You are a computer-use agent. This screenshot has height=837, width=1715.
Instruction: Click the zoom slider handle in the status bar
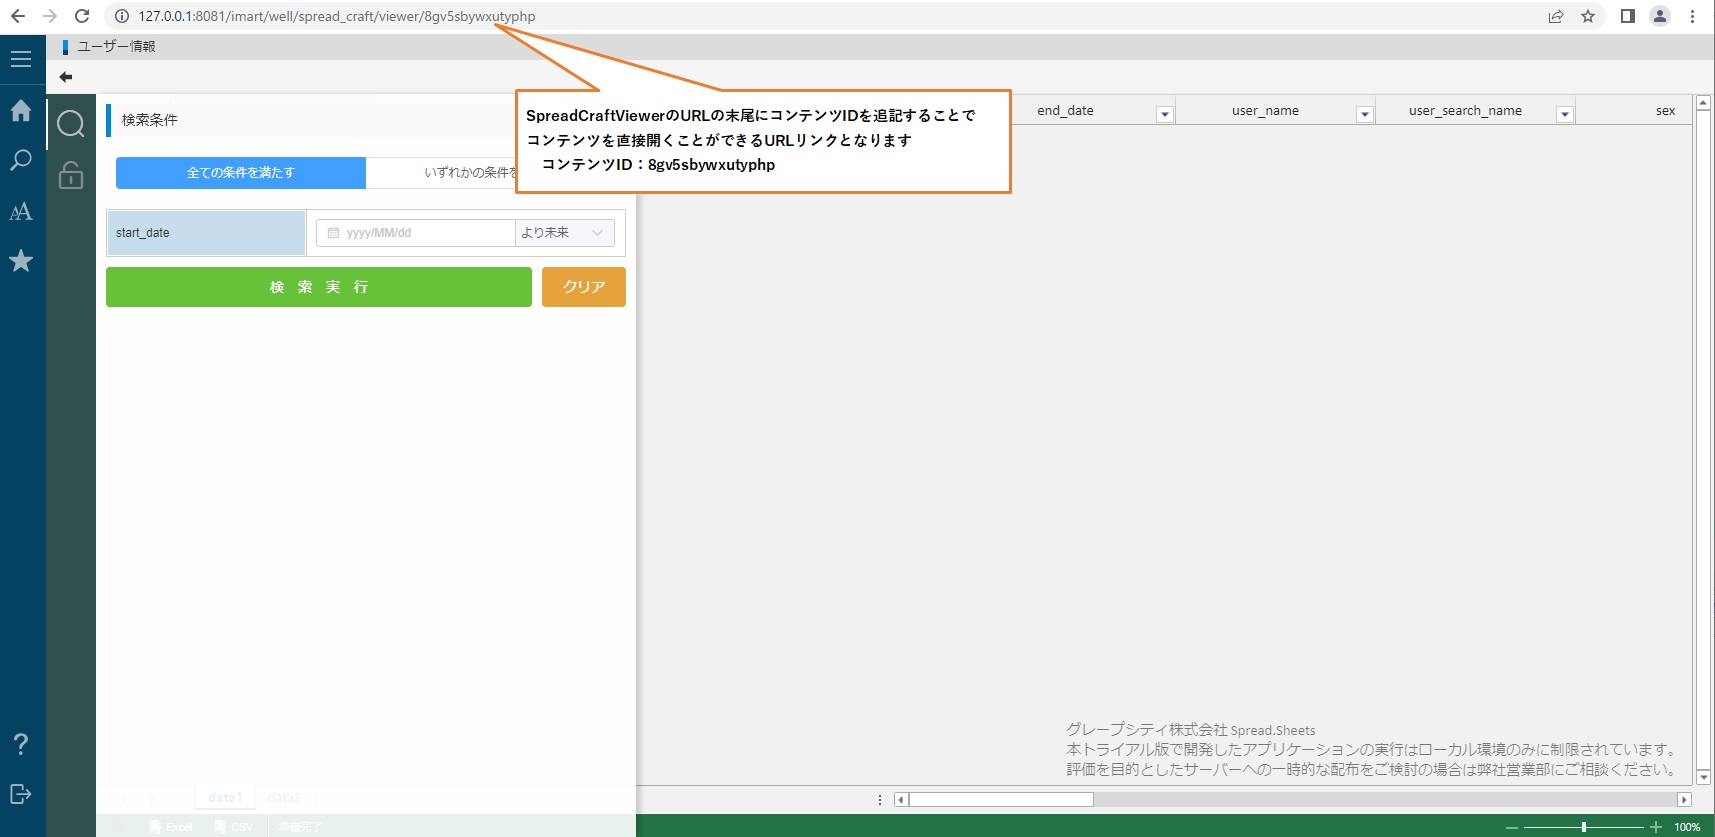coord(1584,827)
